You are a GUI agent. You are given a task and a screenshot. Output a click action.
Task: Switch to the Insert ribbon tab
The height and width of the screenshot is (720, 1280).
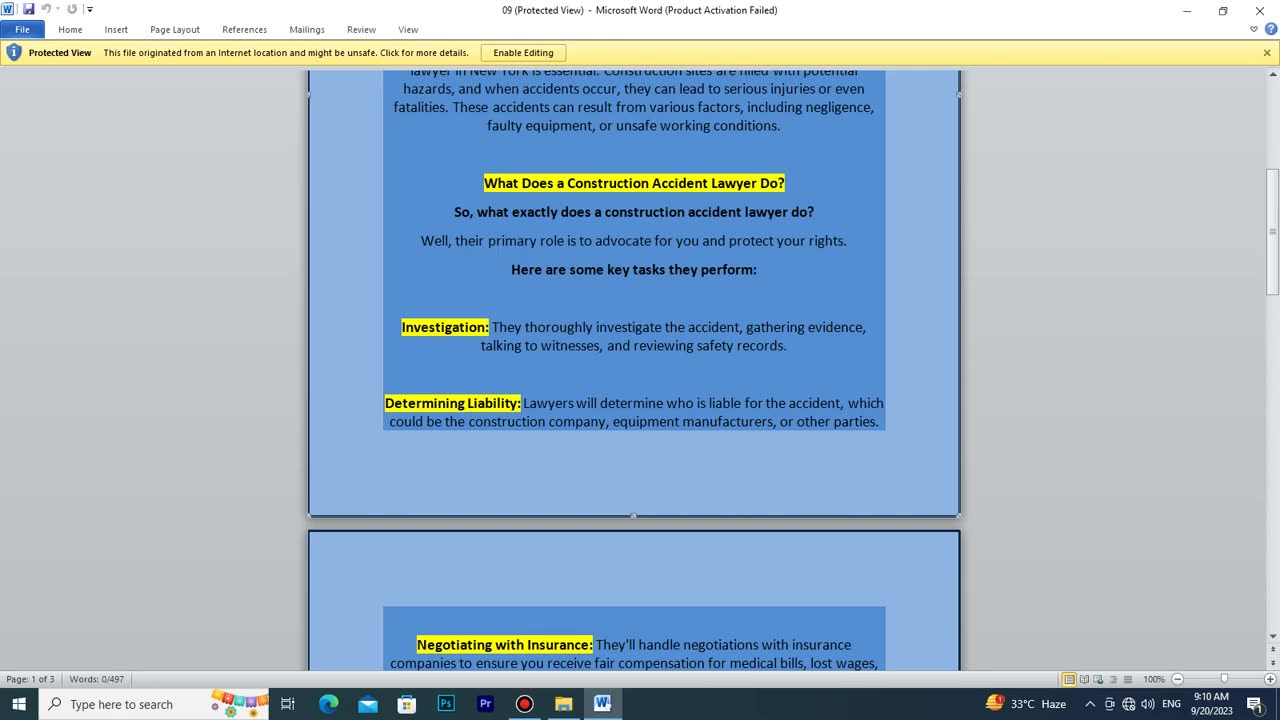tap(116, 30)
